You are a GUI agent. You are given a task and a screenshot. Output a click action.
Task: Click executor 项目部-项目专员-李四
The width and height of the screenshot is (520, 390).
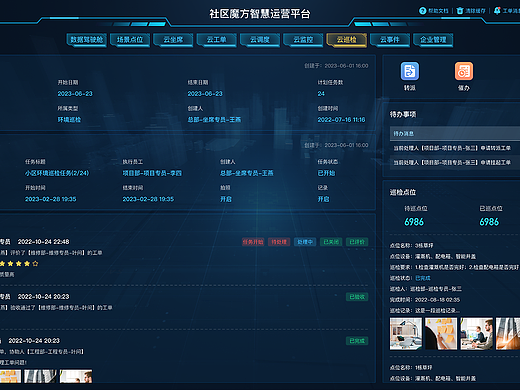click(152, 173)
